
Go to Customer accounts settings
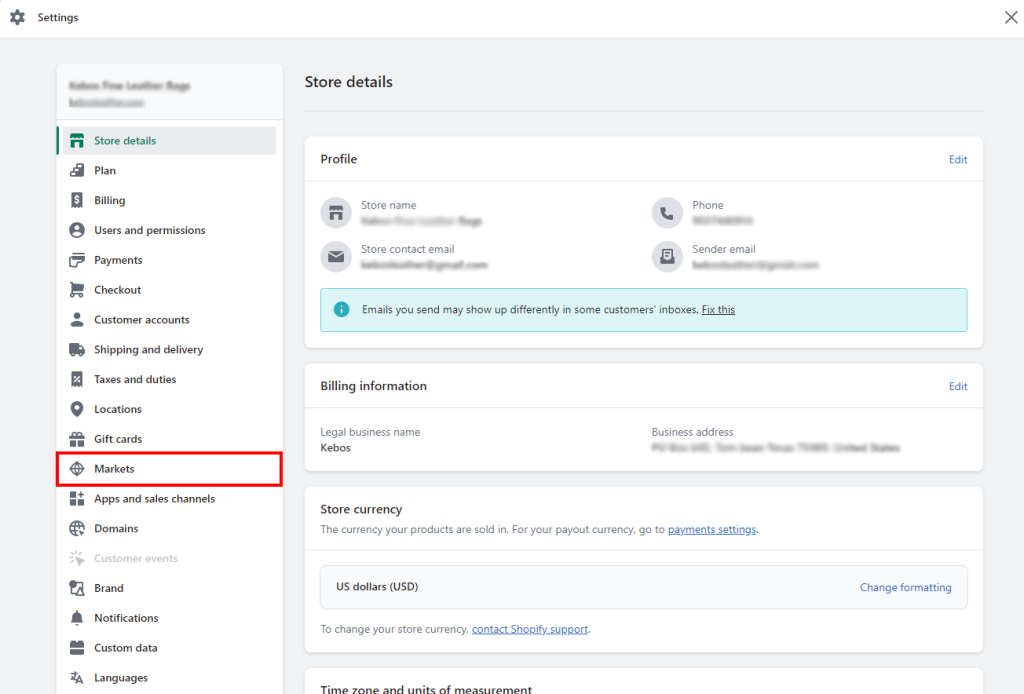click(141, 320)
